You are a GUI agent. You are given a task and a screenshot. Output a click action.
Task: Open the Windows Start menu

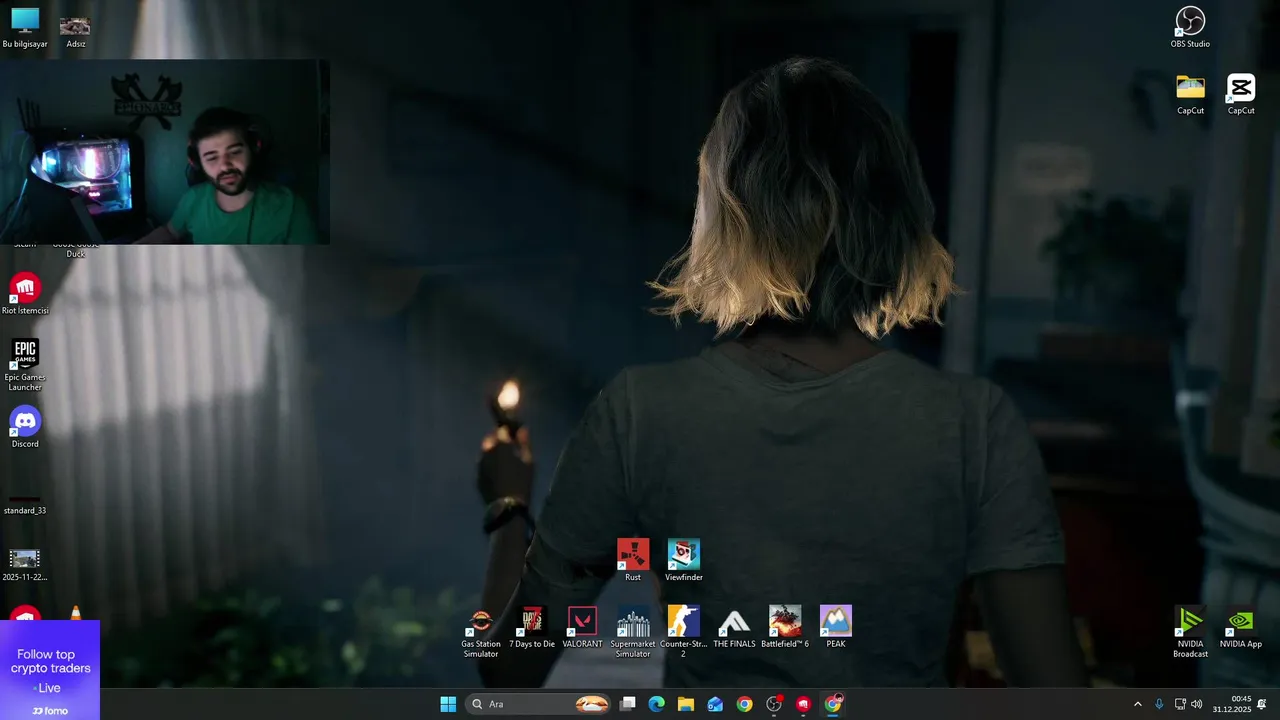click(x=448, y=704)
